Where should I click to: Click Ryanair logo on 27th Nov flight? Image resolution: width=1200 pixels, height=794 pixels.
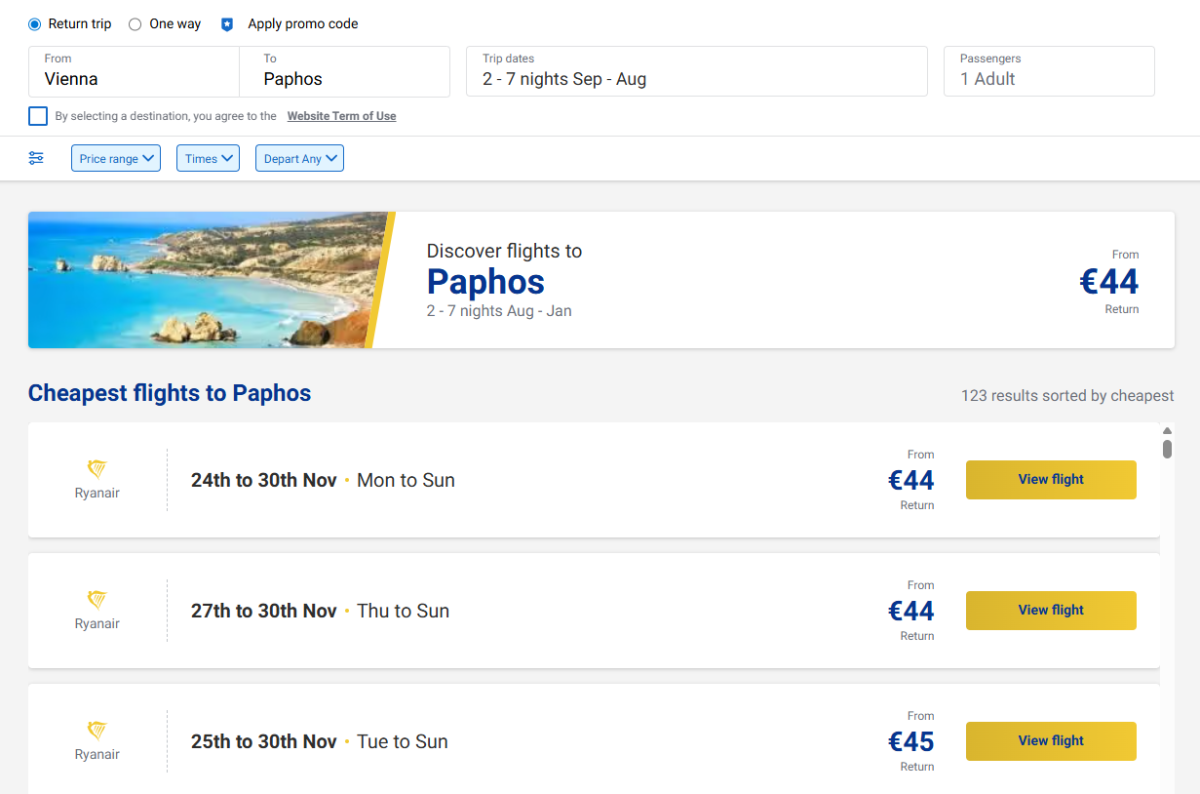97,600
